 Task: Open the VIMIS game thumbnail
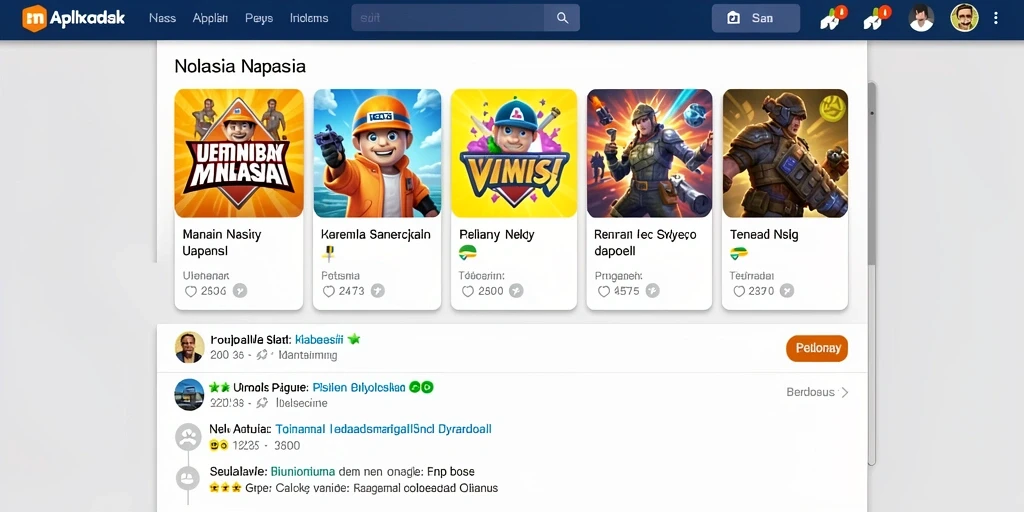click(x=514, y=153)
